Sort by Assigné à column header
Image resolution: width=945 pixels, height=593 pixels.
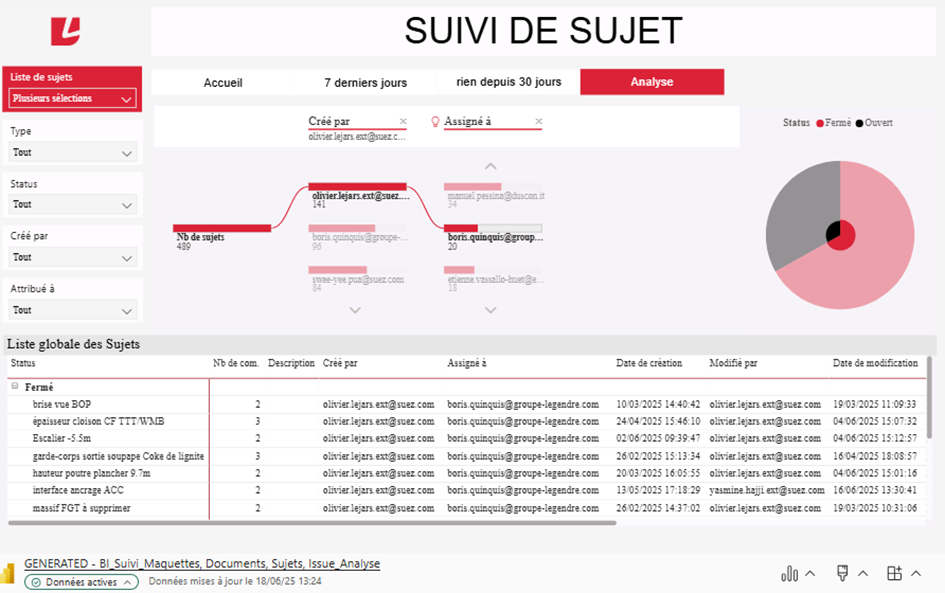click(x=466, y=363)
